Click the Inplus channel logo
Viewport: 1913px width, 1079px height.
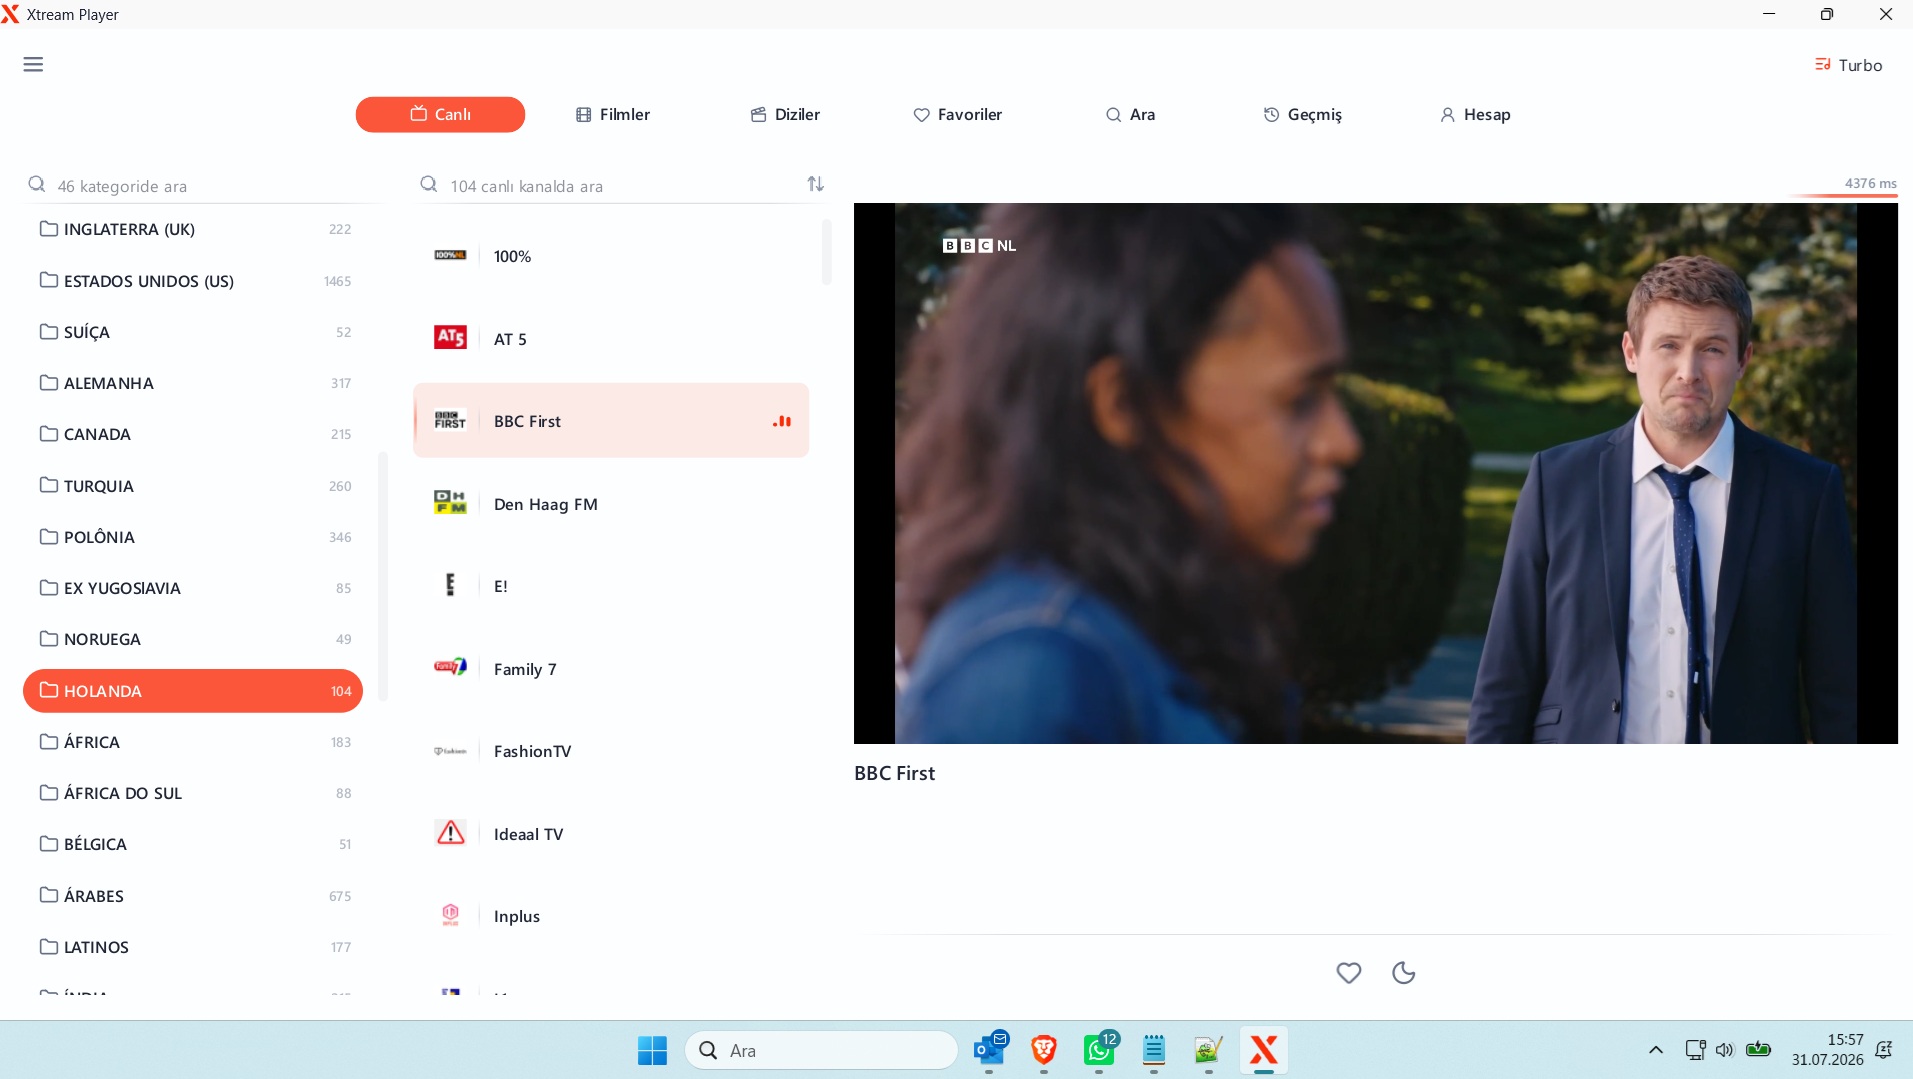(x=450, y=915)
